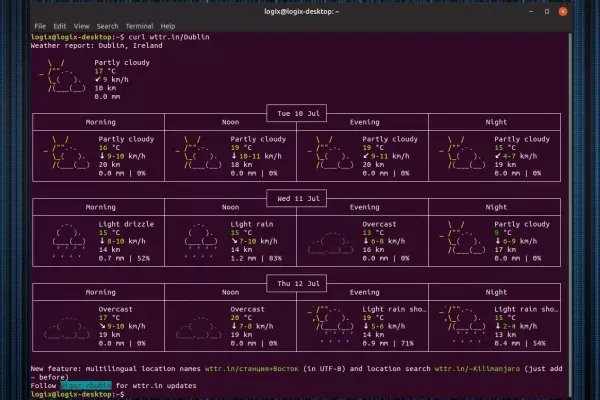The width and height of the screenshot is (600, 400).
Task: Click 'Evening' header under Thu 12 Jul
Action: [364, 292]
